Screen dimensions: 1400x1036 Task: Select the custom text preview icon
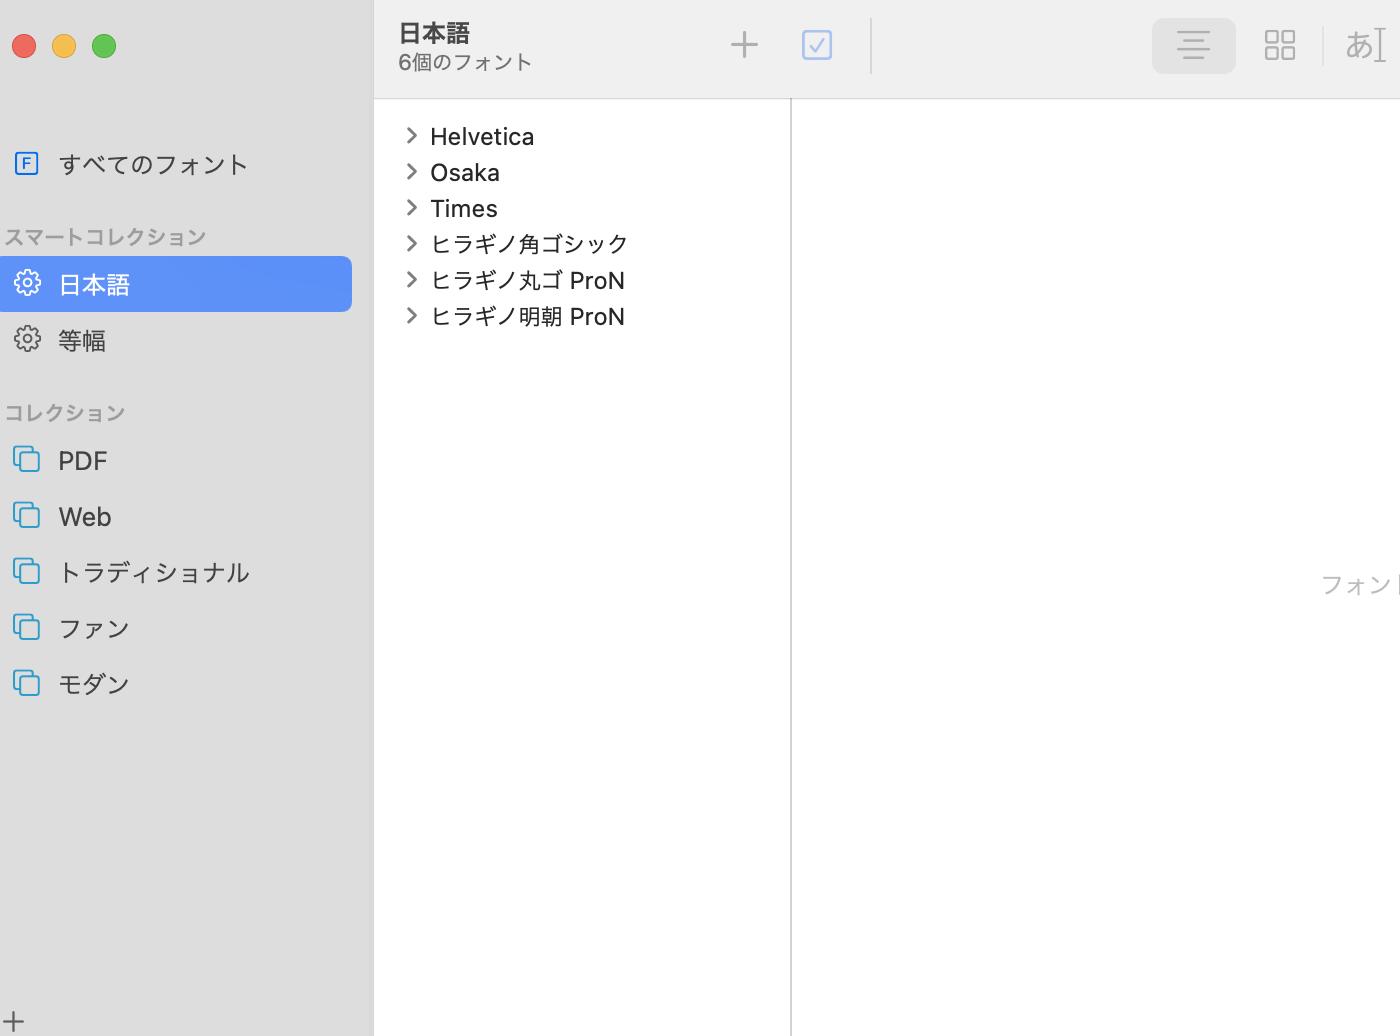click(x=1365, y=45)
